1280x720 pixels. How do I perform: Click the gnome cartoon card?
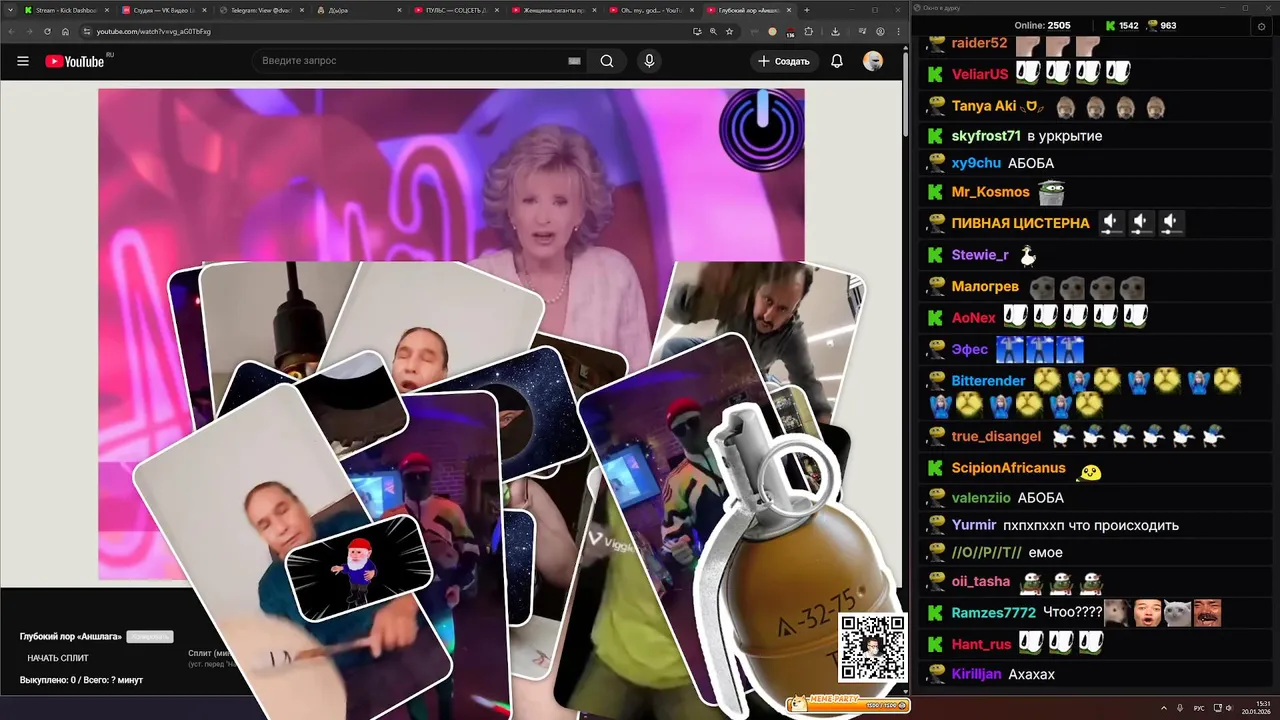tap(359, 568)
